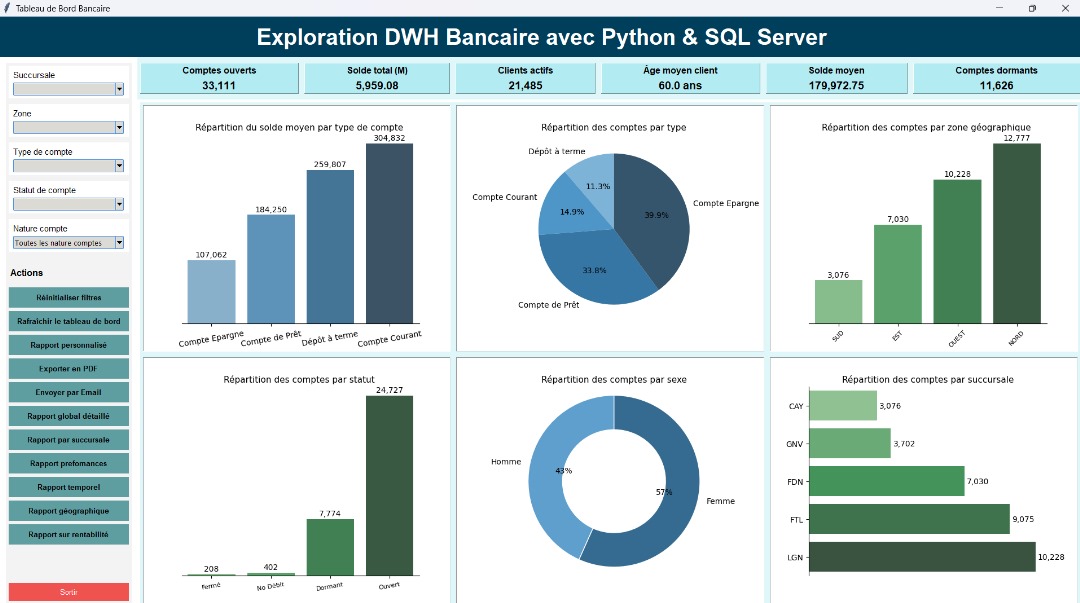Viewport: 1080px width, 603px height.
Task: Open Rapport par succursale
Action: pyautogui.click(x=69, y=440)
